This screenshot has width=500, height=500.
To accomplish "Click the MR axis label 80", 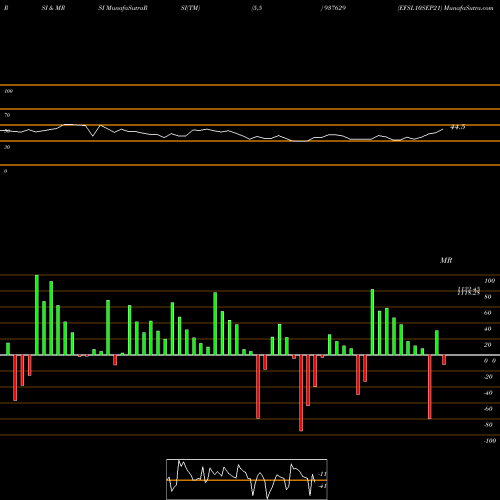I will point(488,297).
